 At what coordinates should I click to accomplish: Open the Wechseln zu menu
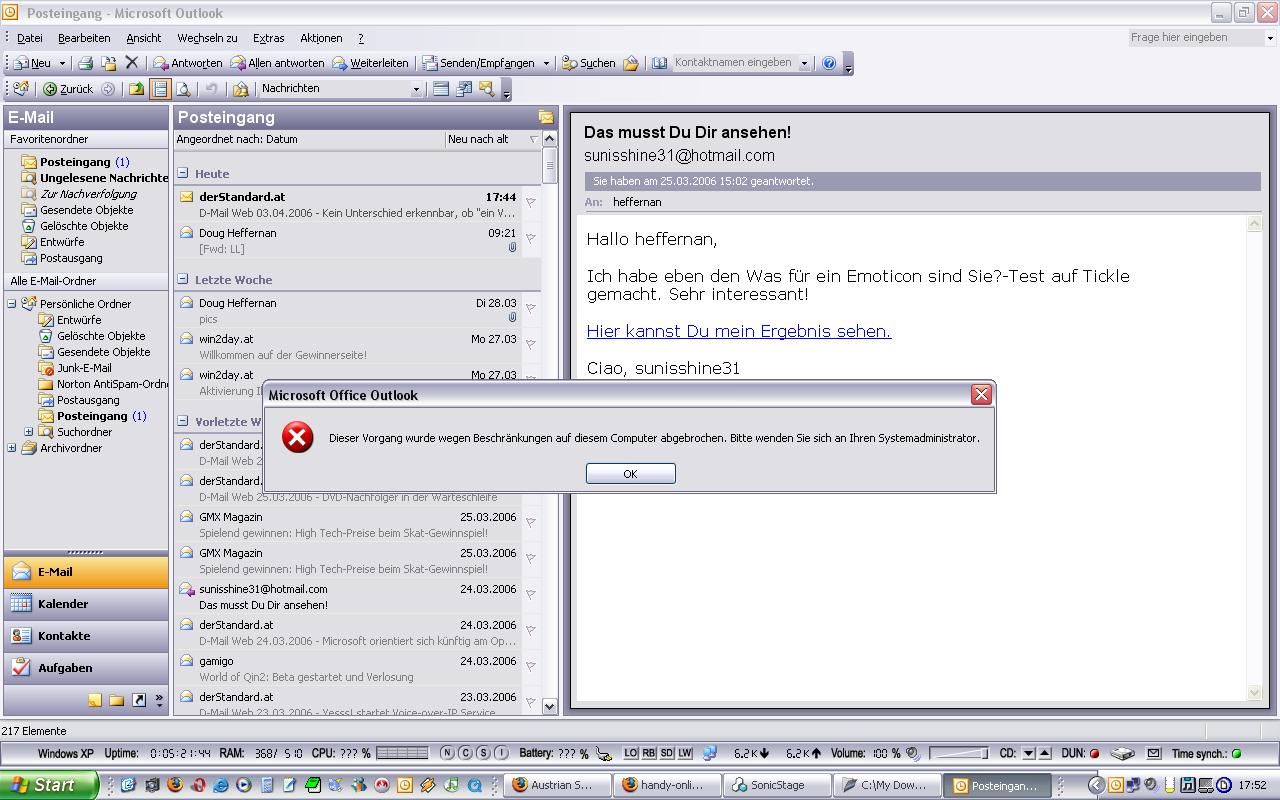tap(207, 38)
